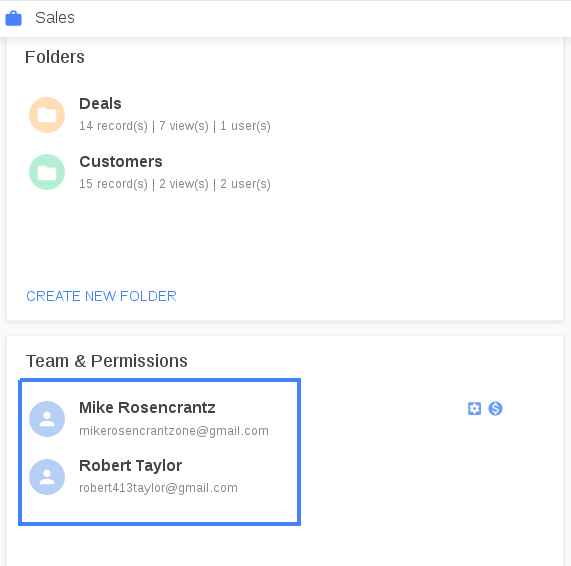Image resolution: width=571 pixels, height=566 pixels.
Task: Click the blue briefcase Sales icon
Action: [13, 18]
